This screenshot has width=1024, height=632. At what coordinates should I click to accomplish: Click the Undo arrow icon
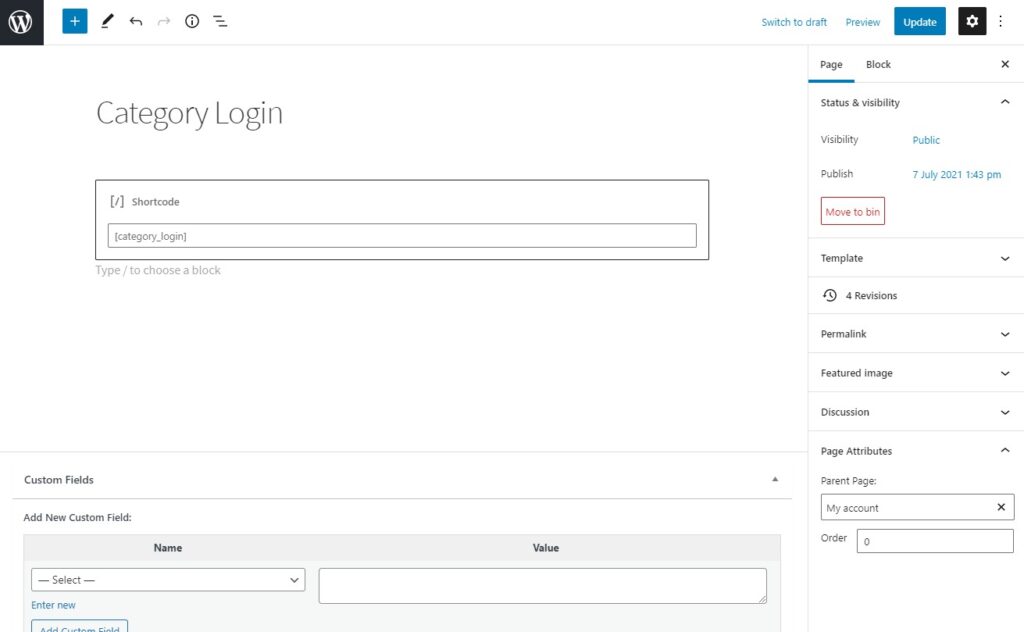(x=136, y=21)
